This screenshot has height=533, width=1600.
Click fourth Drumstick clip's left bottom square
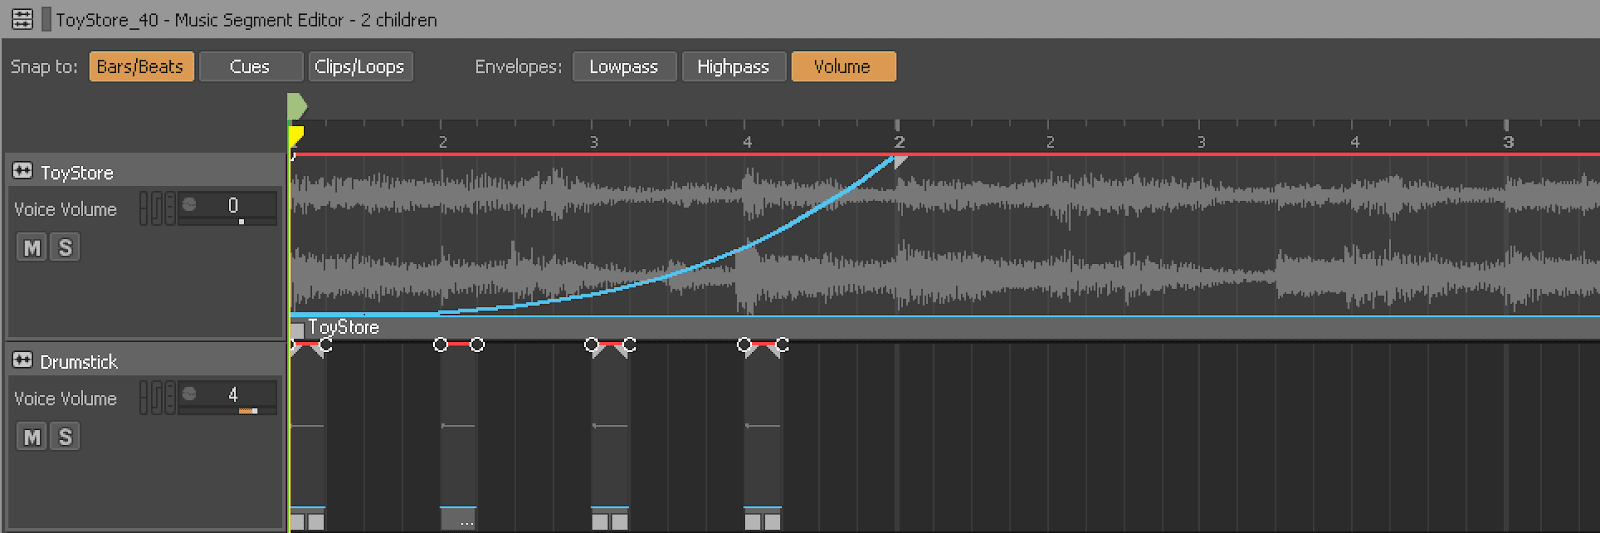[753, 522]
